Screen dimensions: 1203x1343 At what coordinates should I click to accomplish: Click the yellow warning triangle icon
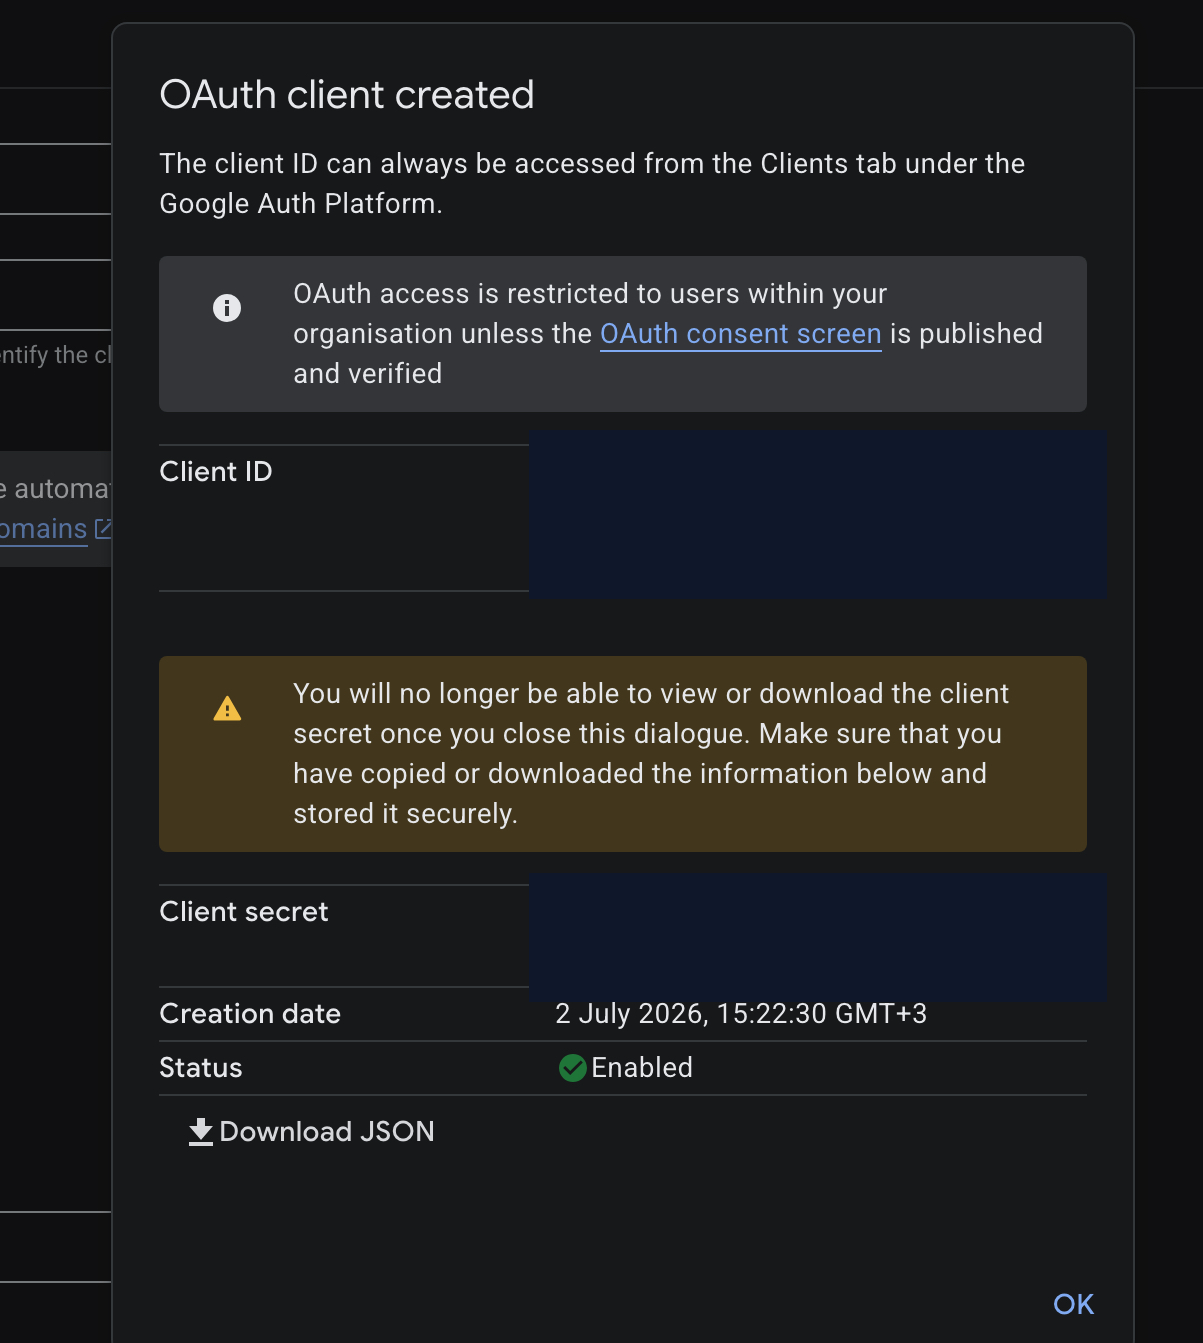227,708
